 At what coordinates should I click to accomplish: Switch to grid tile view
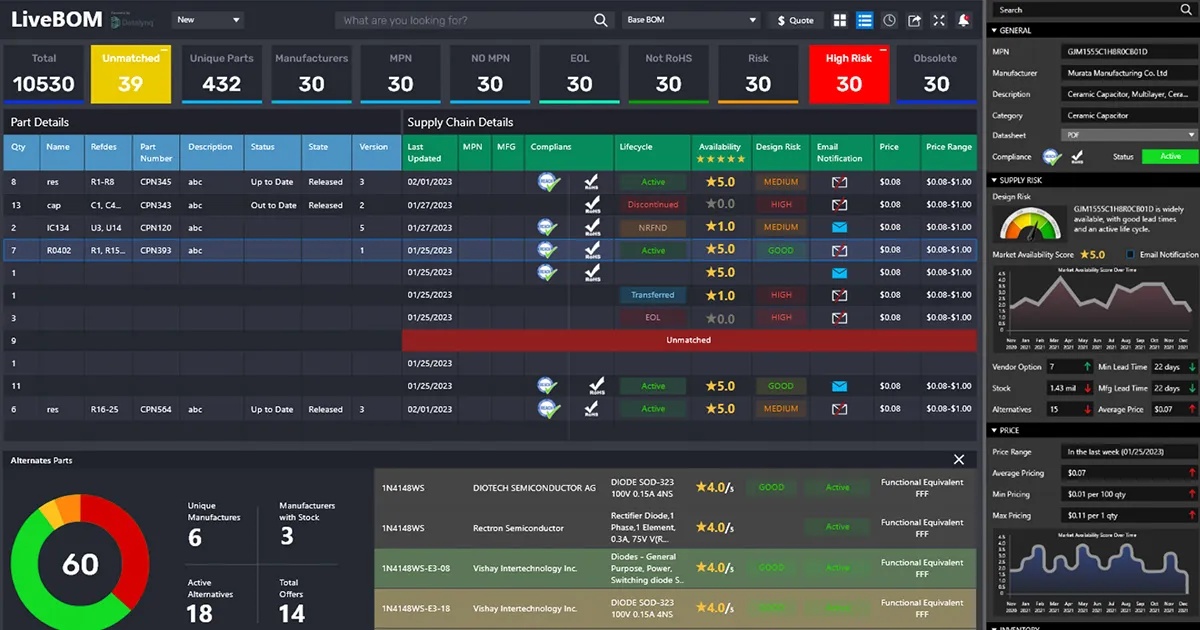pyautogui.click(x=839, y=20)
